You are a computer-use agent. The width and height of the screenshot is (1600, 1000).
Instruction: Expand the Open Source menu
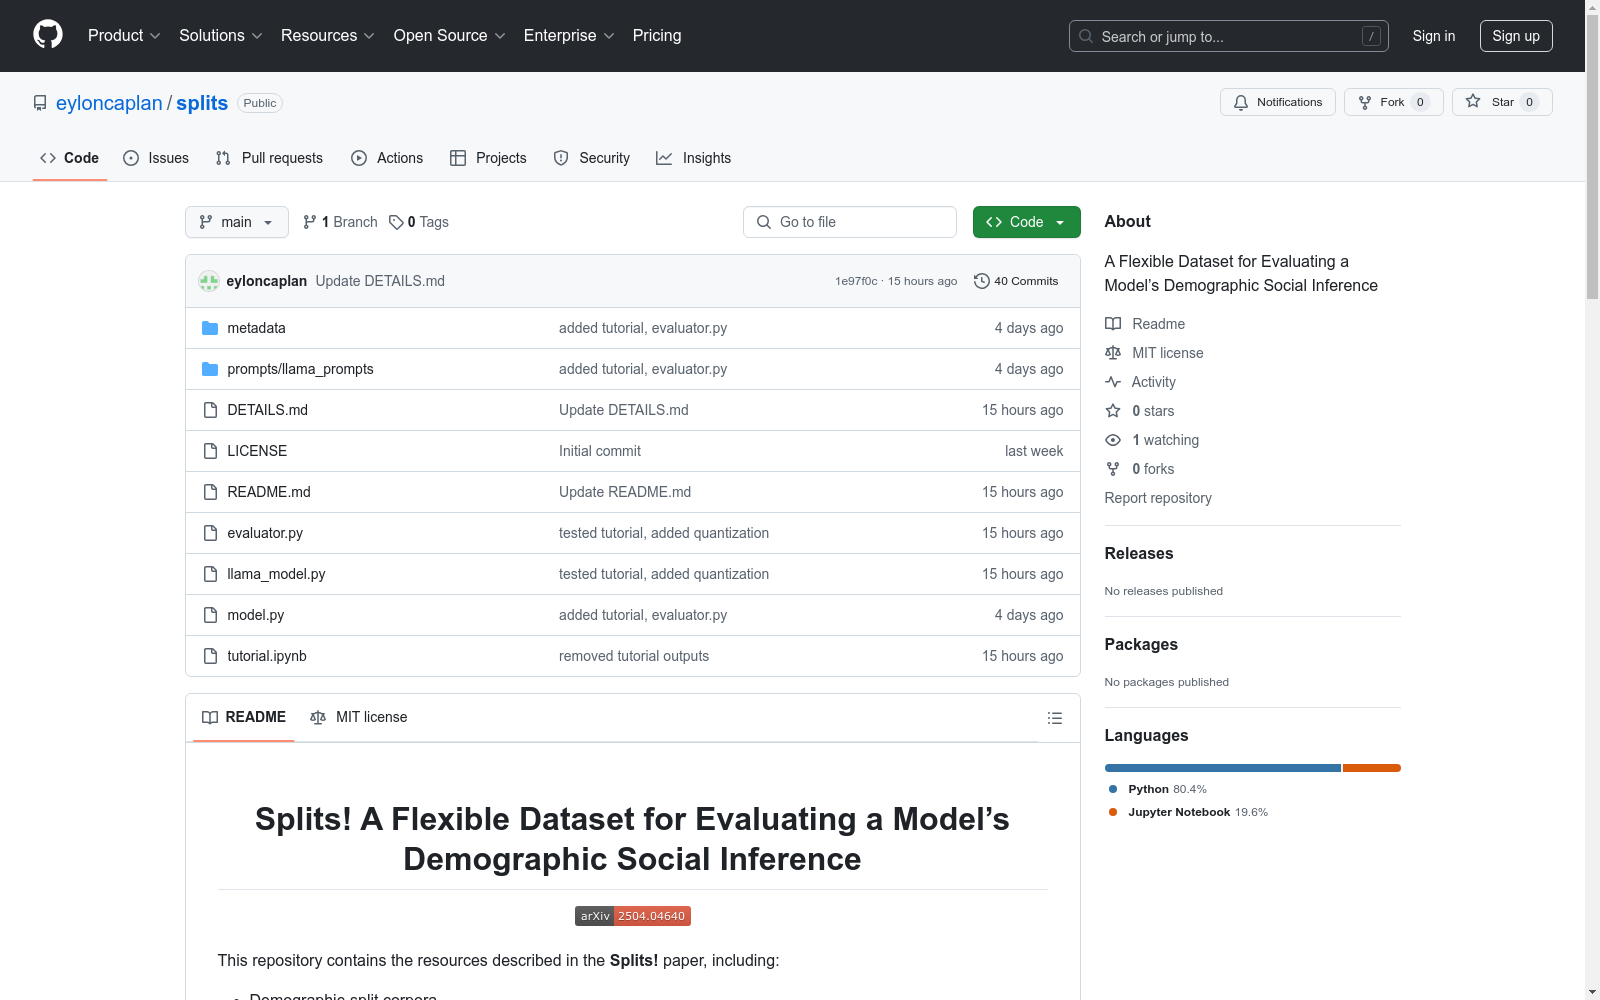[450, 36]
